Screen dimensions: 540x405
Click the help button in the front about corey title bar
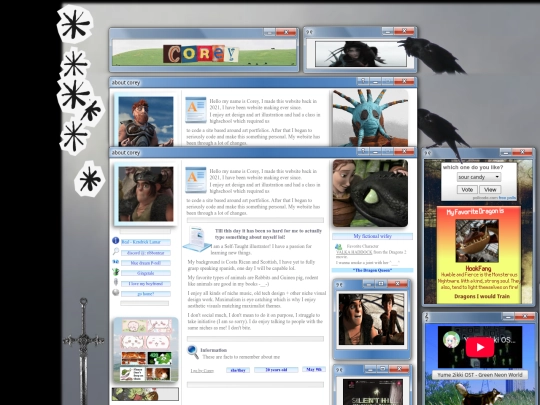363,151
